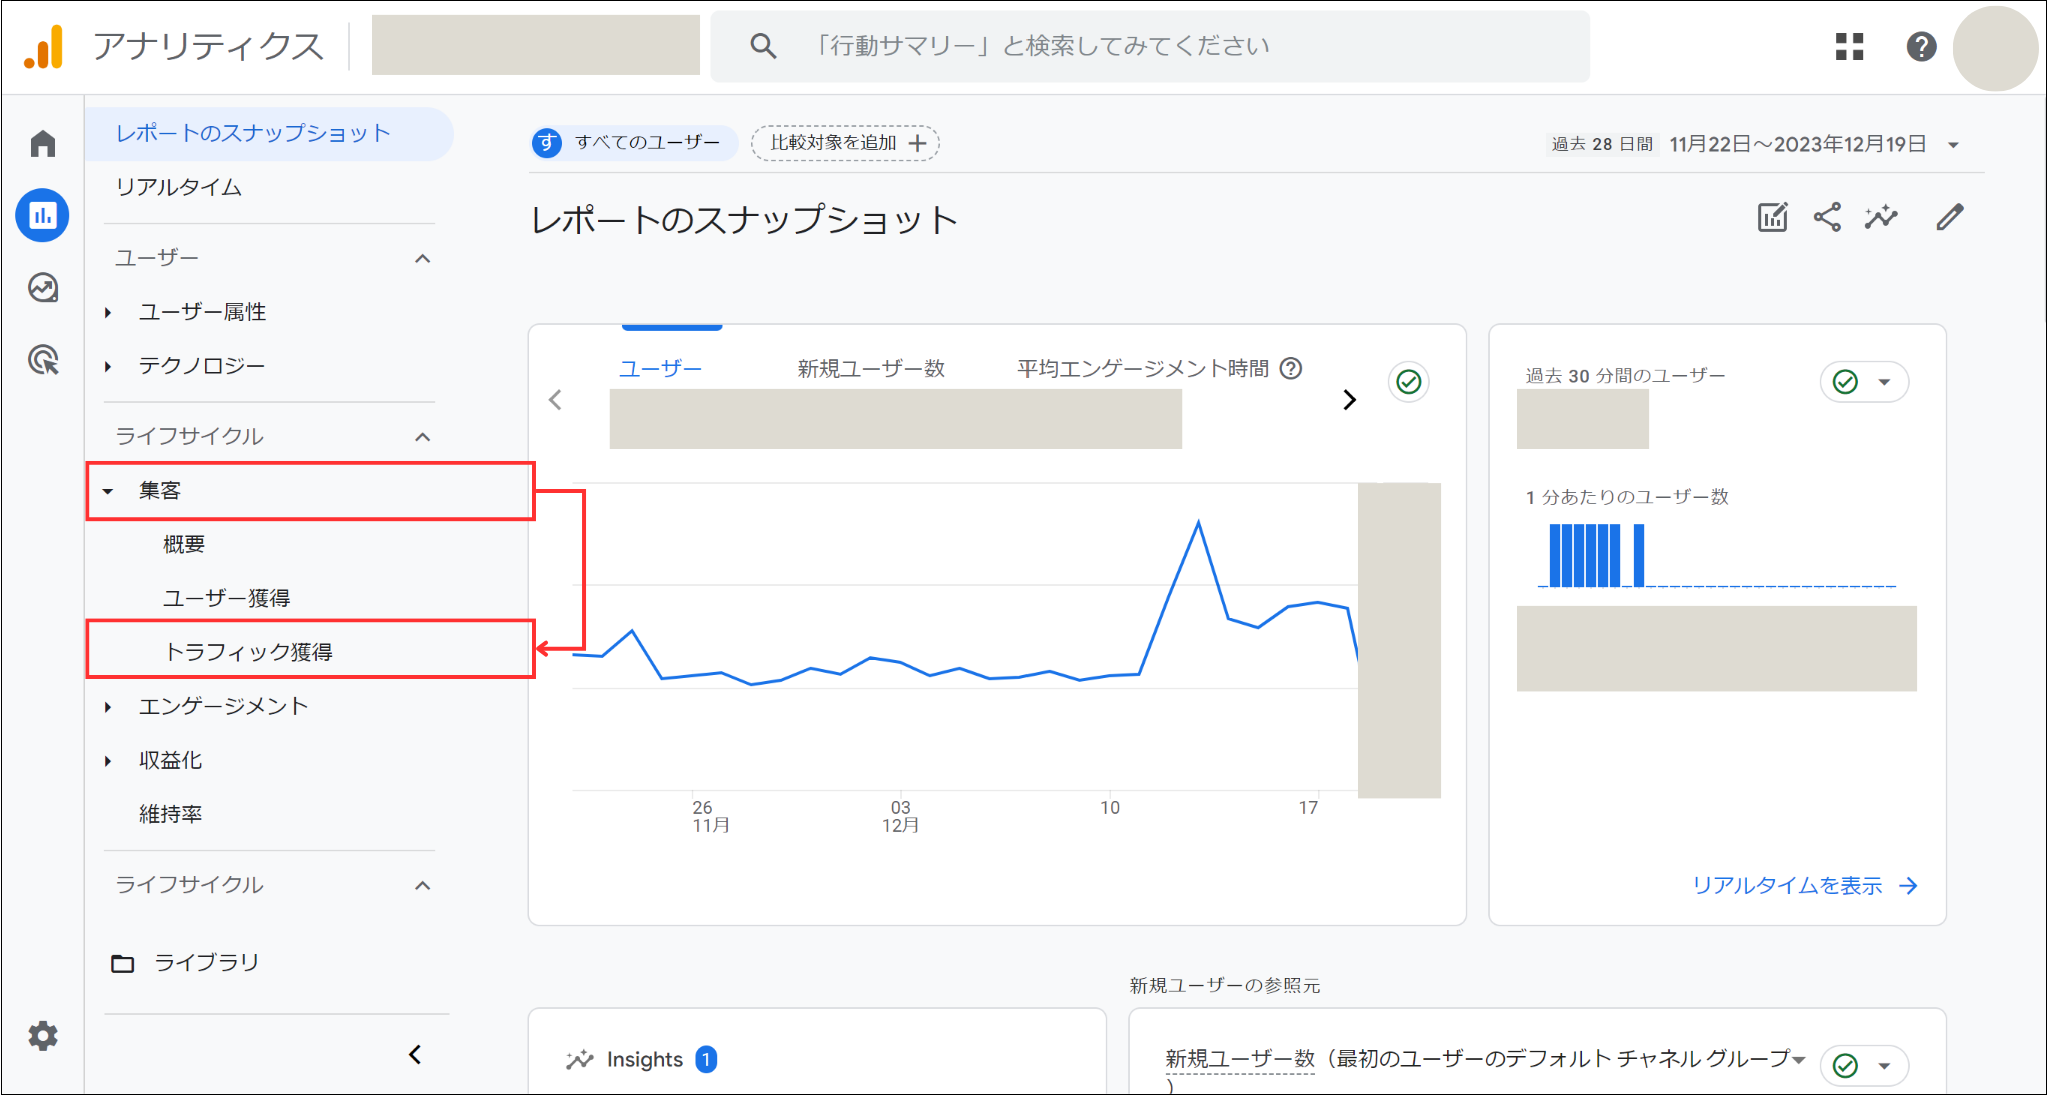Collapse the left navigation panel arrow
The image size is (2048, 1095).
tap(415, 1055)
